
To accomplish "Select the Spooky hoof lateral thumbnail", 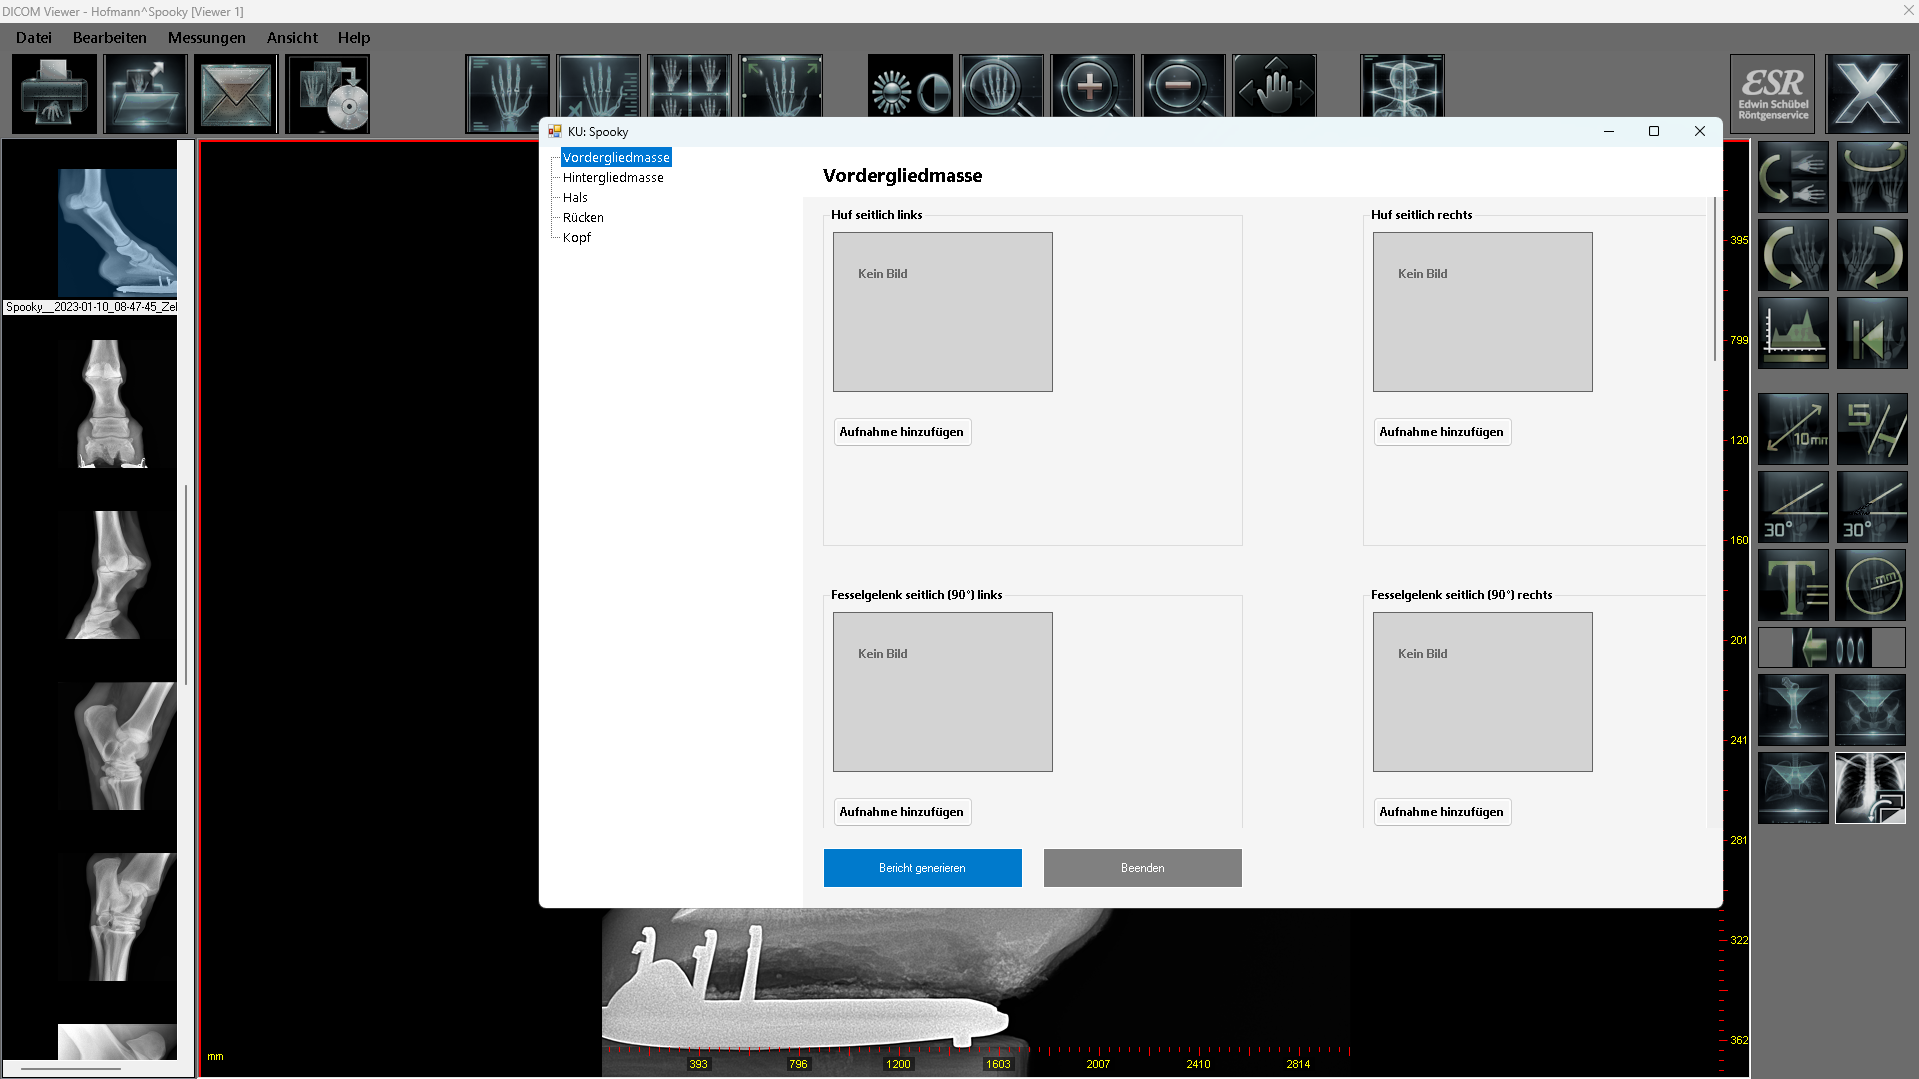I will click(x=117, y=231).
